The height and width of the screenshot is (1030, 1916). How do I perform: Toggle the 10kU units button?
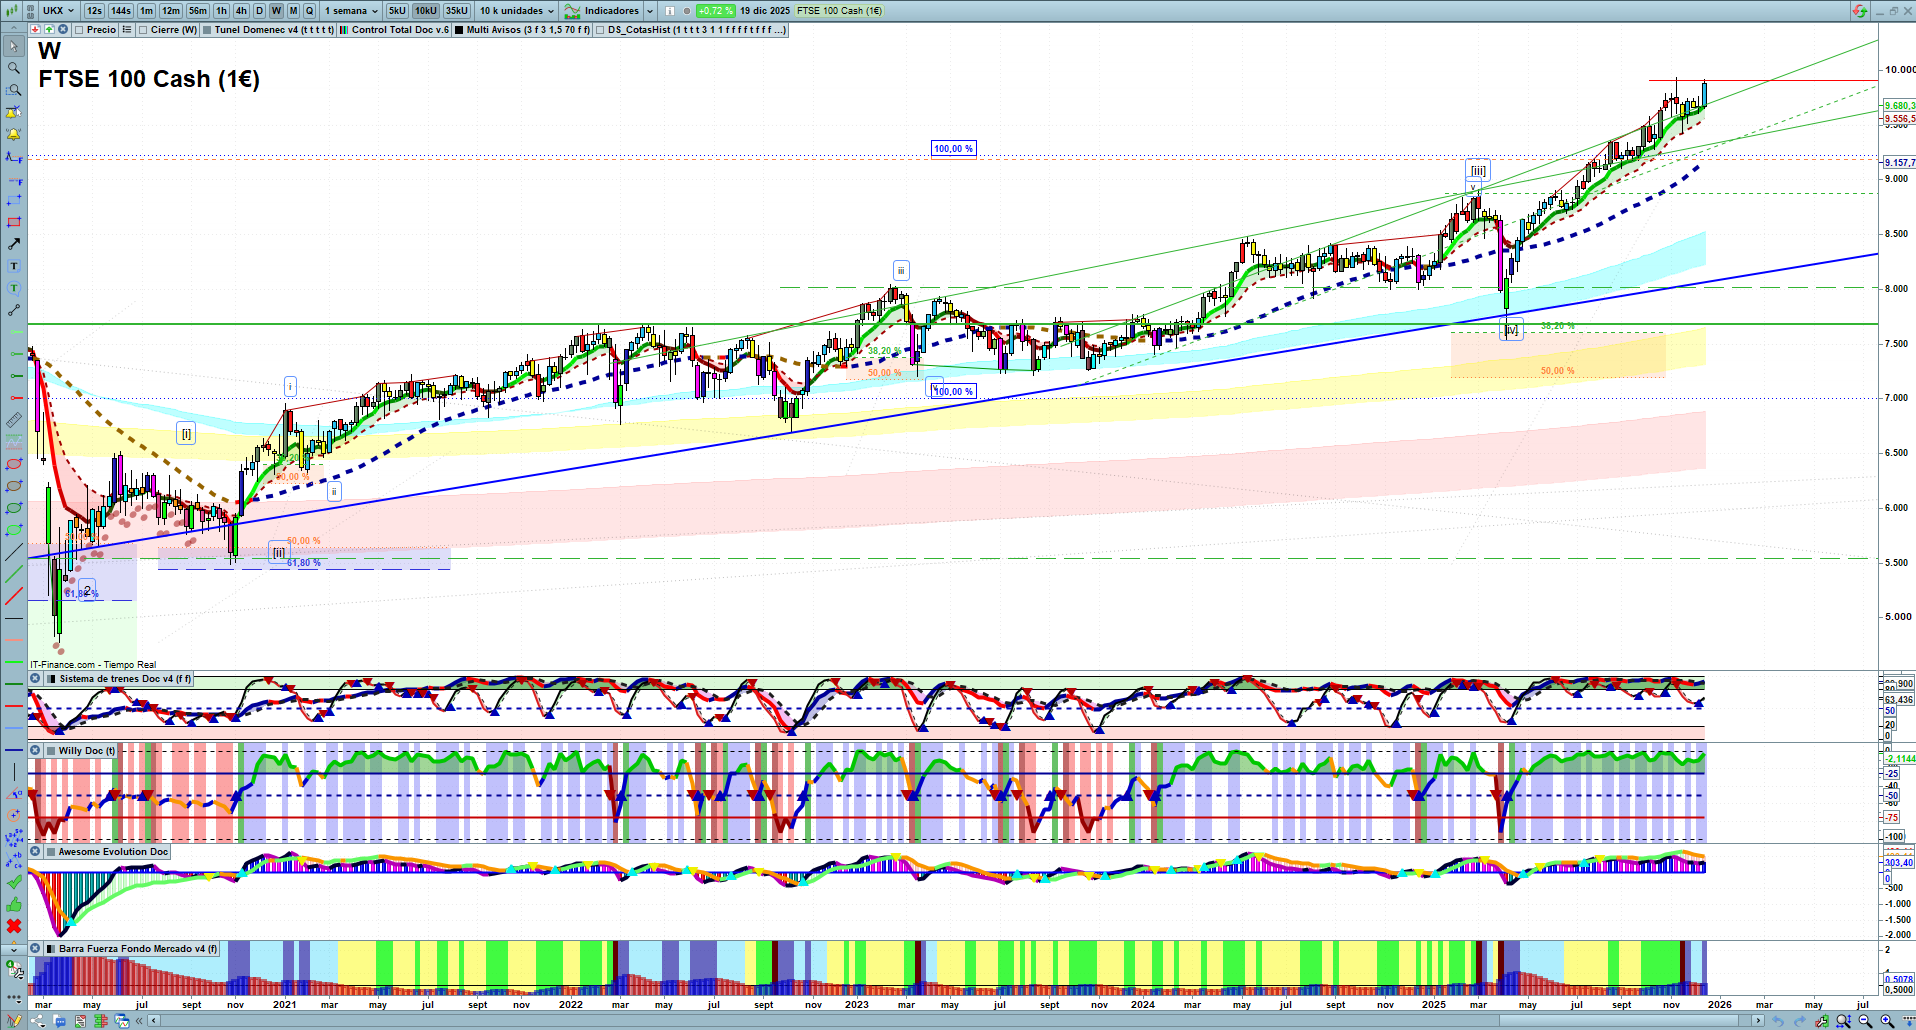426,11
